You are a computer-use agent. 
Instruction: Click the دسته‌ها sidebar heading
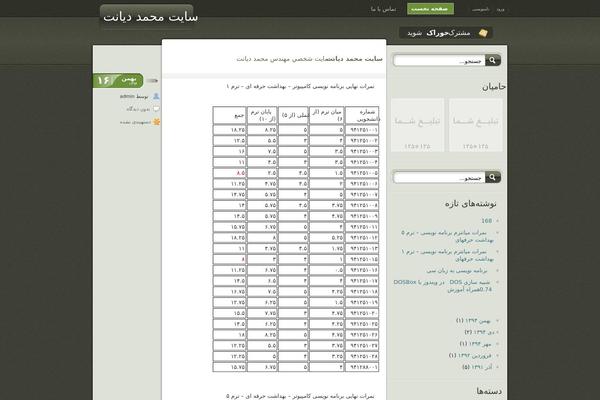click(489, 391)
